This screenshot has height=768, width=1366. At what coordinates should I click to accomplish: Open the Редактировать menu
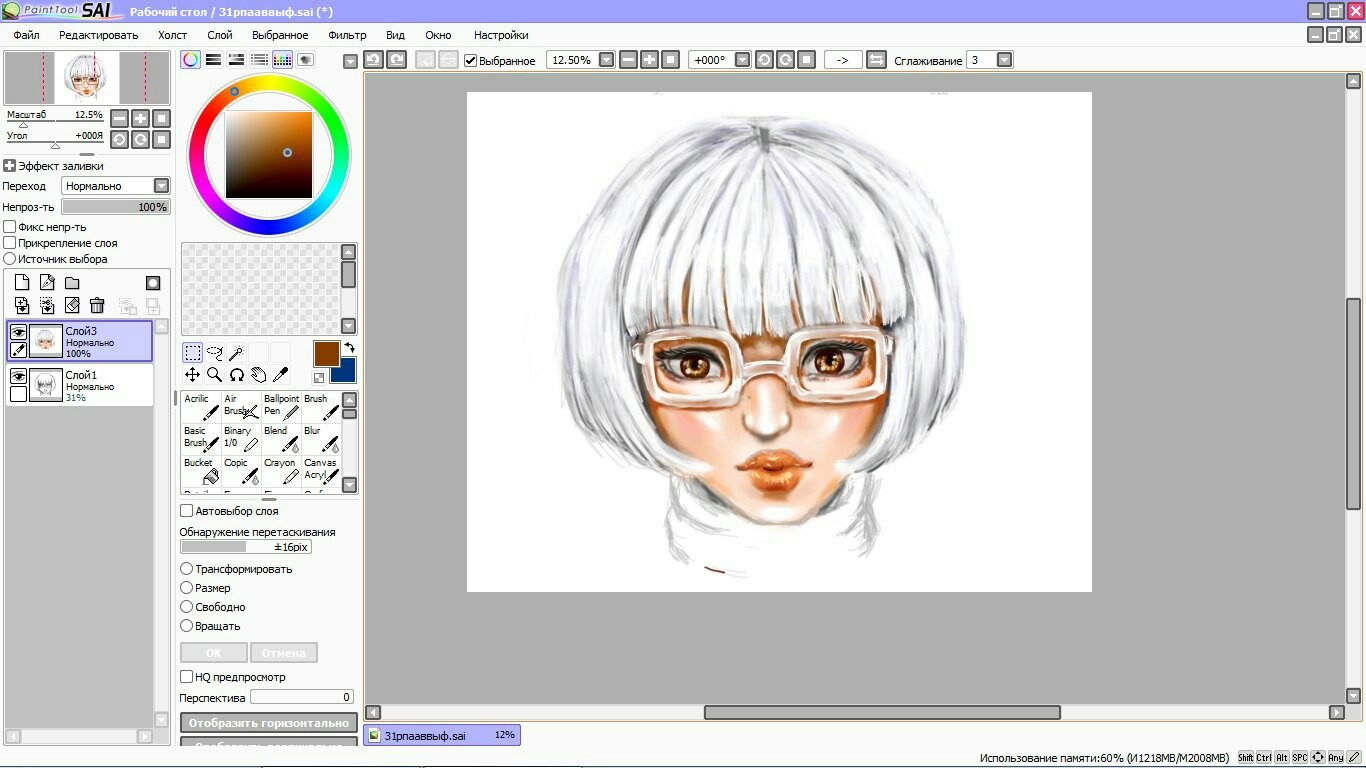click(x=99, y=35)
